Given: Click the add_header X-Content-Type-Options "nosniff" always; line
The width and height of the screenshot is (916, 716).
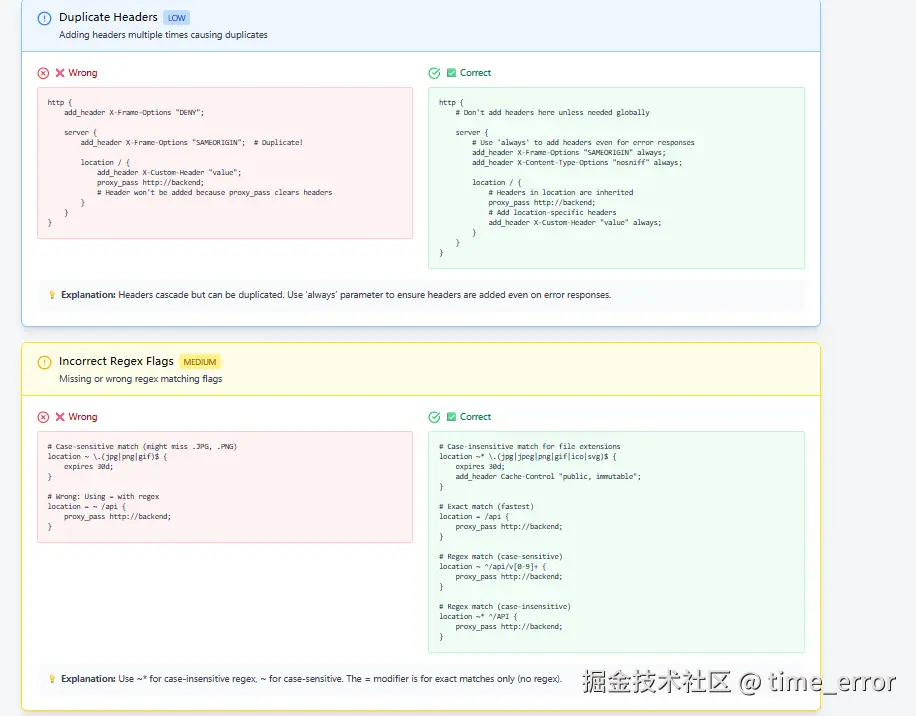Looking at the screenshot, I should tap(577, 162).
